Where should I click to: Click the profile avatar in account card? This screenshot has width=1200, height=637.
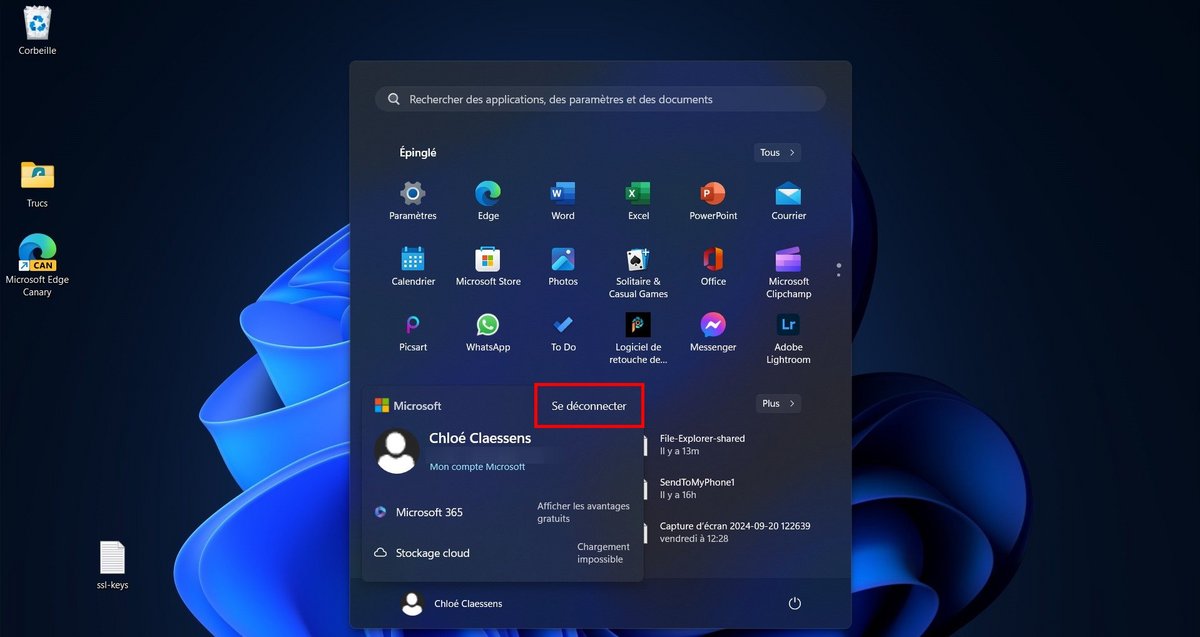pos(396,451)
